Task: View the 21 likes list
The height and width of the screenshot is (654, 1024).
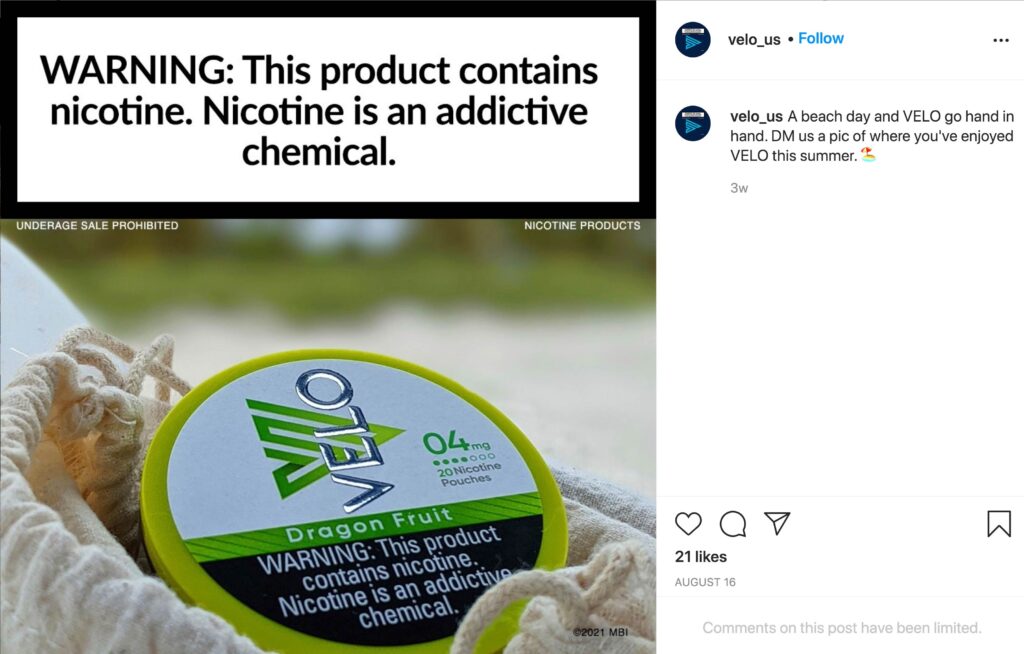Action: (701, 557)
